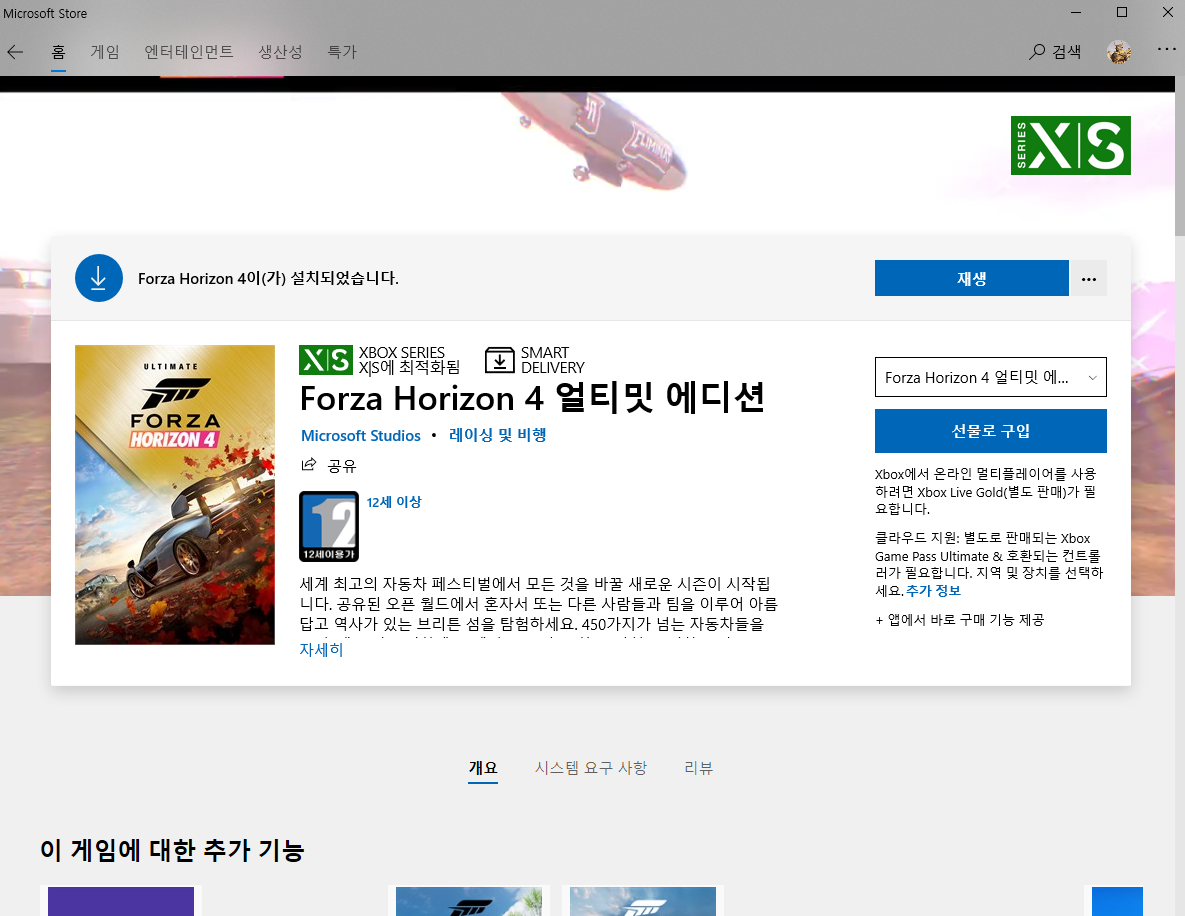Screen dimensions: 1185x916
Task: Open the ellipsis menu beside 재생
Action: pos(1088,278)
